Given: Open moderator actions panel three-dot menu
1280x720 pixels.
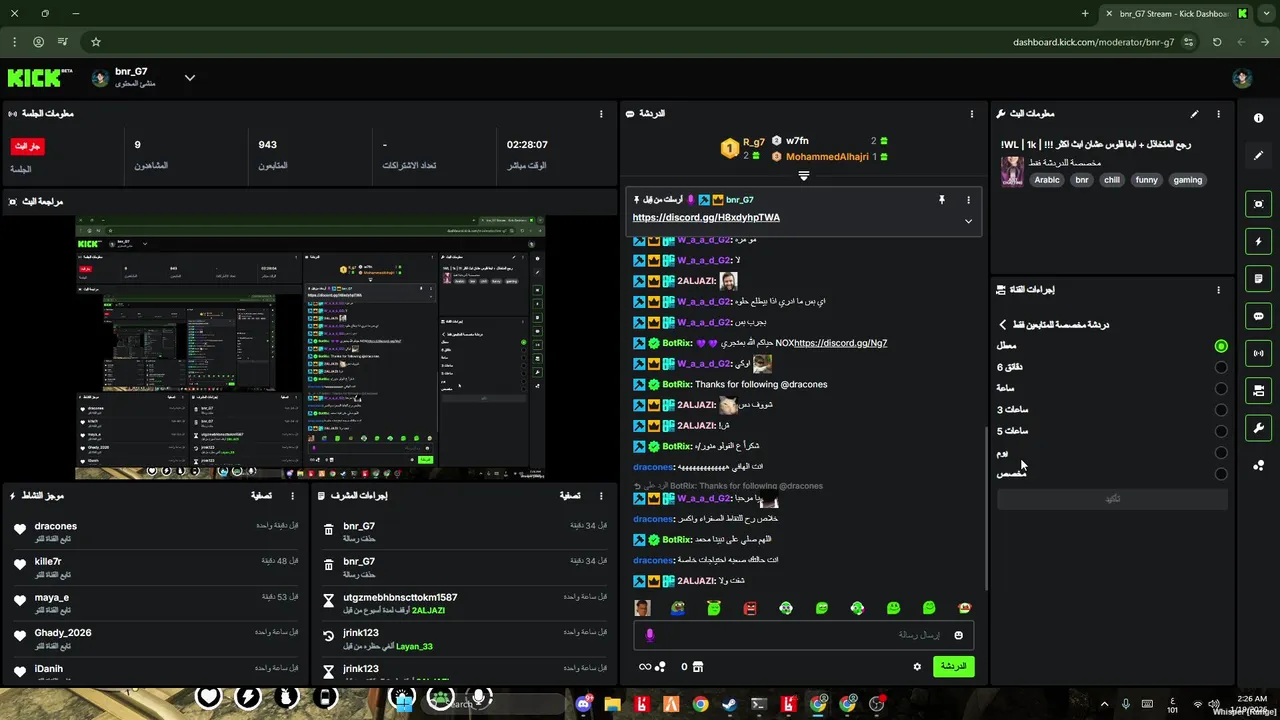Looking at the screenshot, I should point(601,495).
